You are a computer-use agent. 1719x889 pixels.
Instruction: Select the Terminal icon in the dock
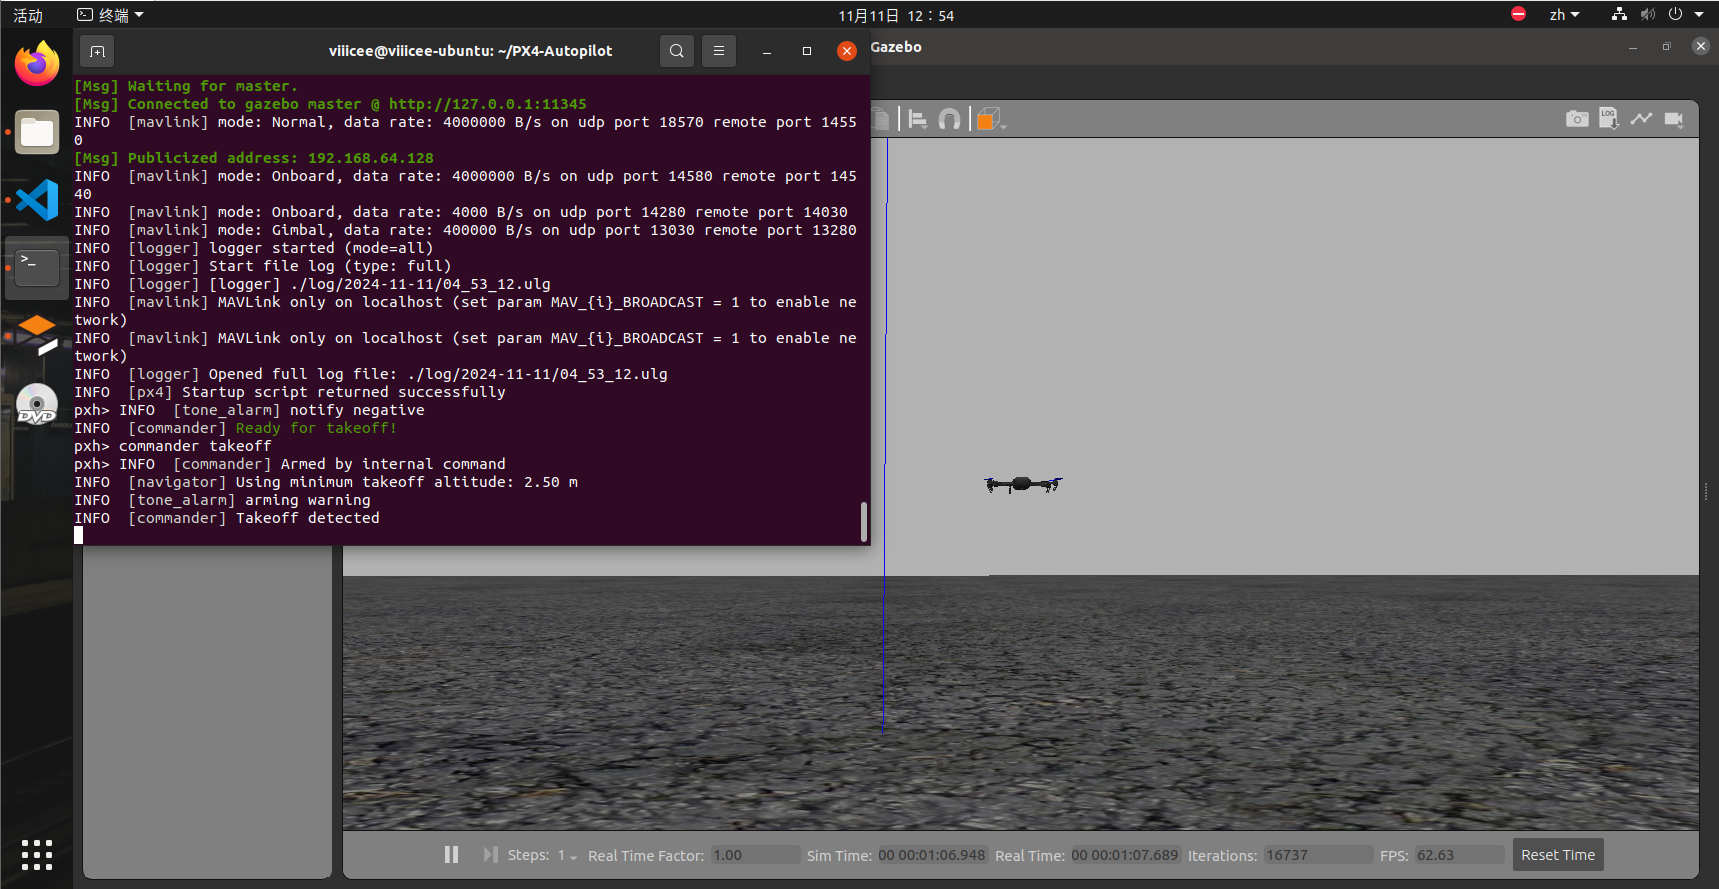coord(37,268)
